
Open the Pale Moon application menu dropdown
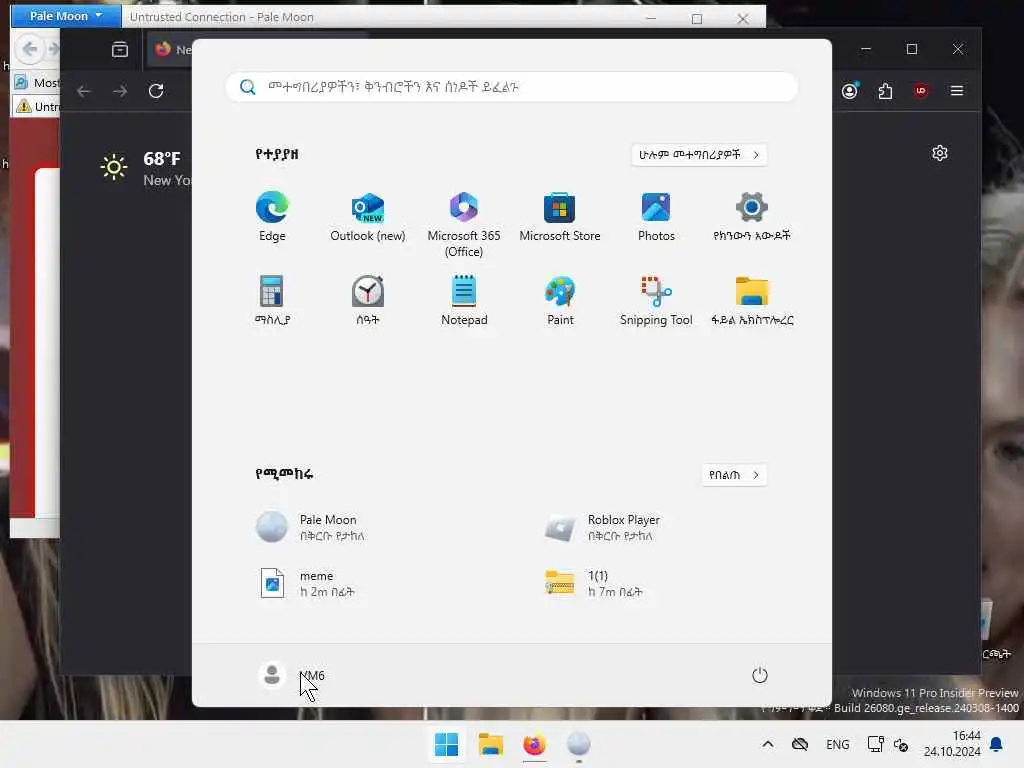pyautogui.click(x=66, y=16)
